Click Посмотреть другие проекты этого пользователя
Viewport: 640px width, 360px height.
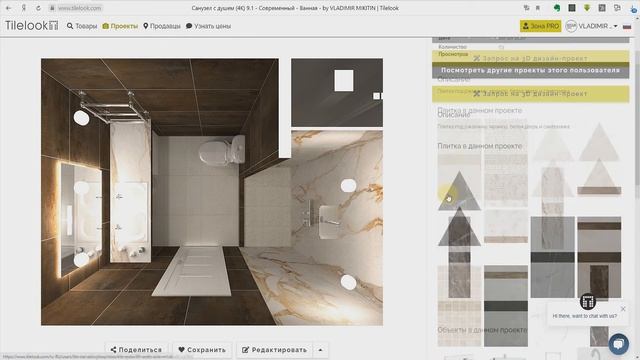(x=531, y=70)
